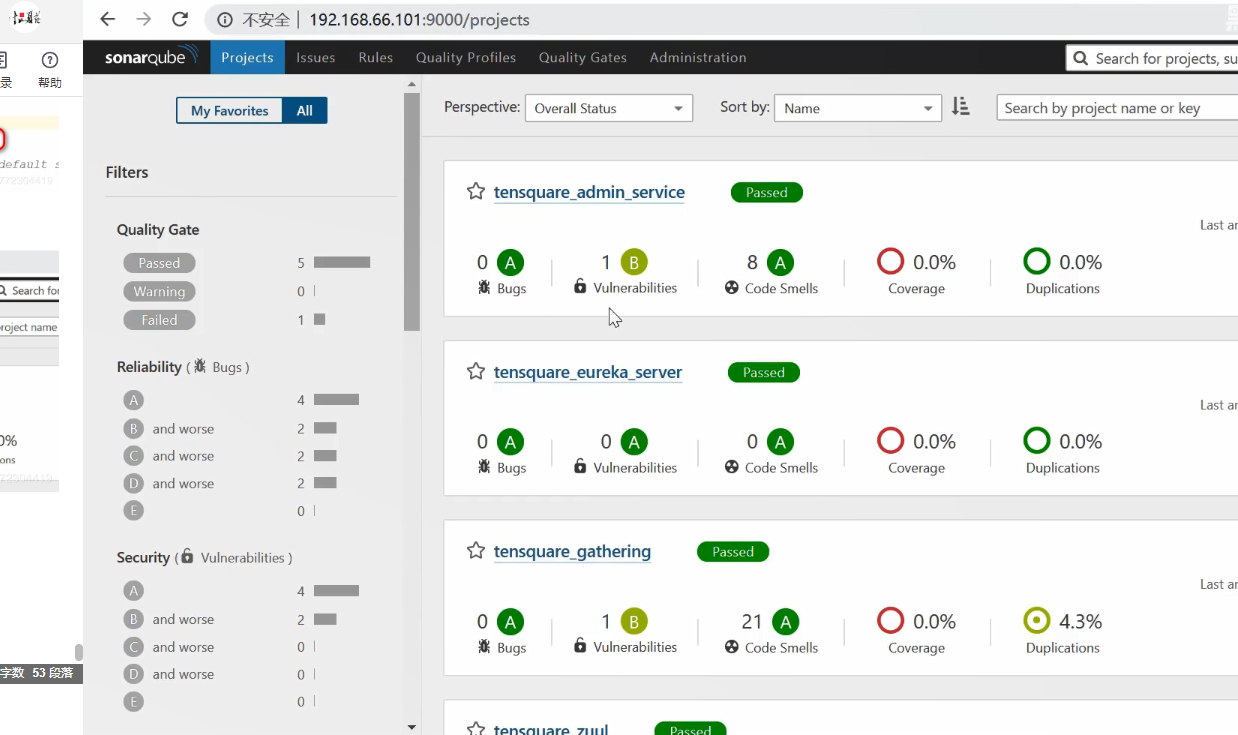Image resolution: width=1238 pixels, height=735 pixels.
Task: Click help question mark icon in left window
Action: pyautogui.click(x=49, y=60)
